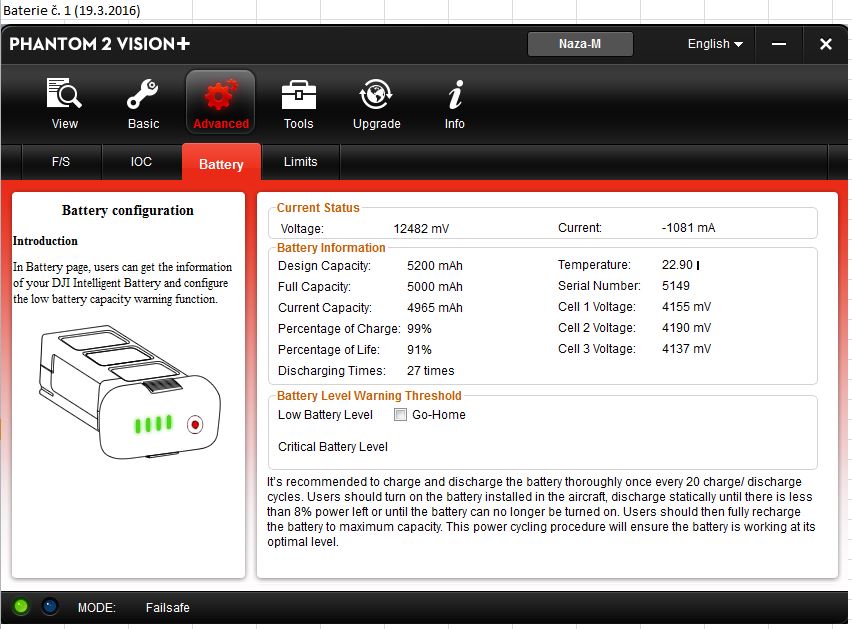Open the Upgrade globe icon
Viewport: 852px width, 629px height.
(x=376, y=104)
